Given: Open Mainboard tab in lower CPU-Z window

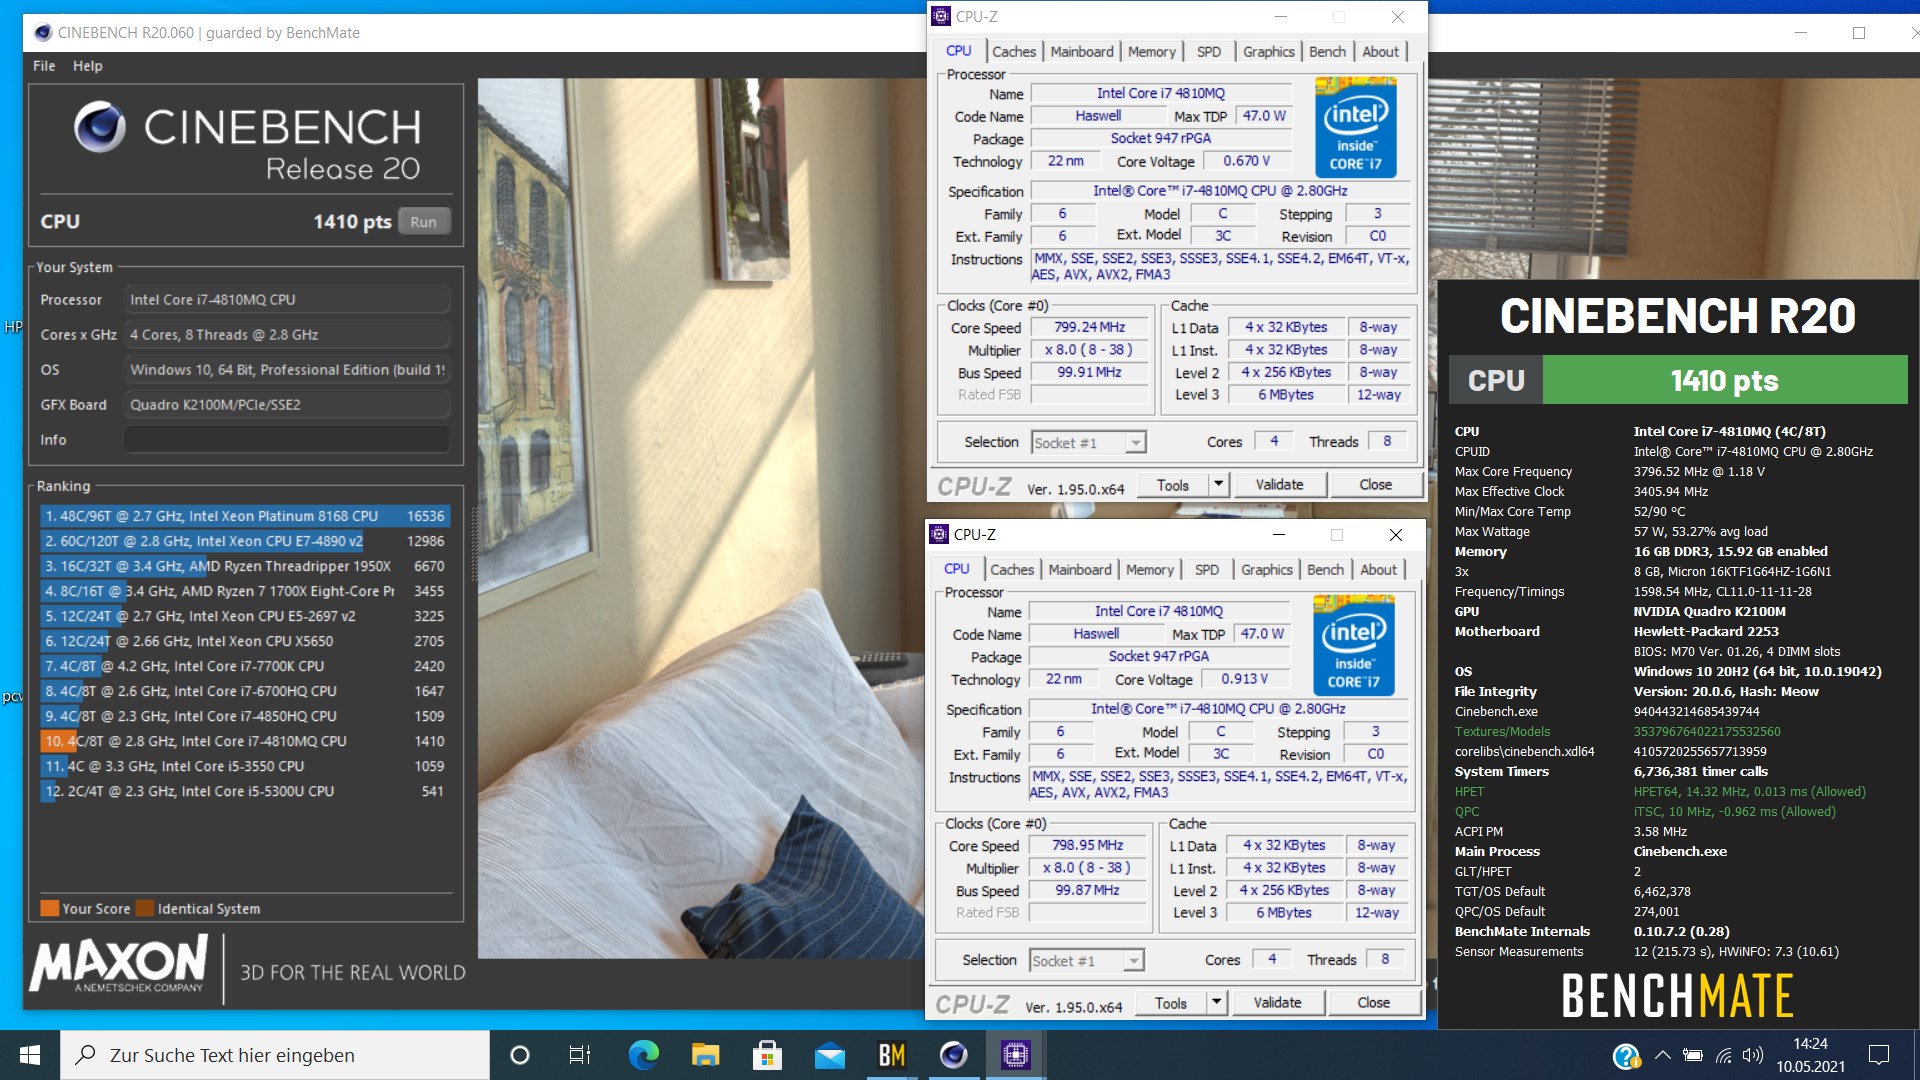Looking at the screenshot, I should 1080,570.
